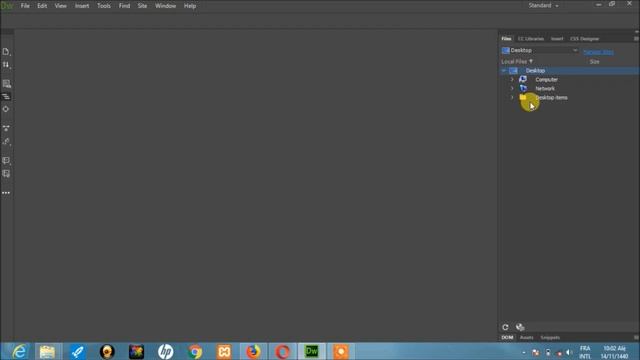640x360 pixels.
Task: Expand the Network tree node
Action: point(512,89)
